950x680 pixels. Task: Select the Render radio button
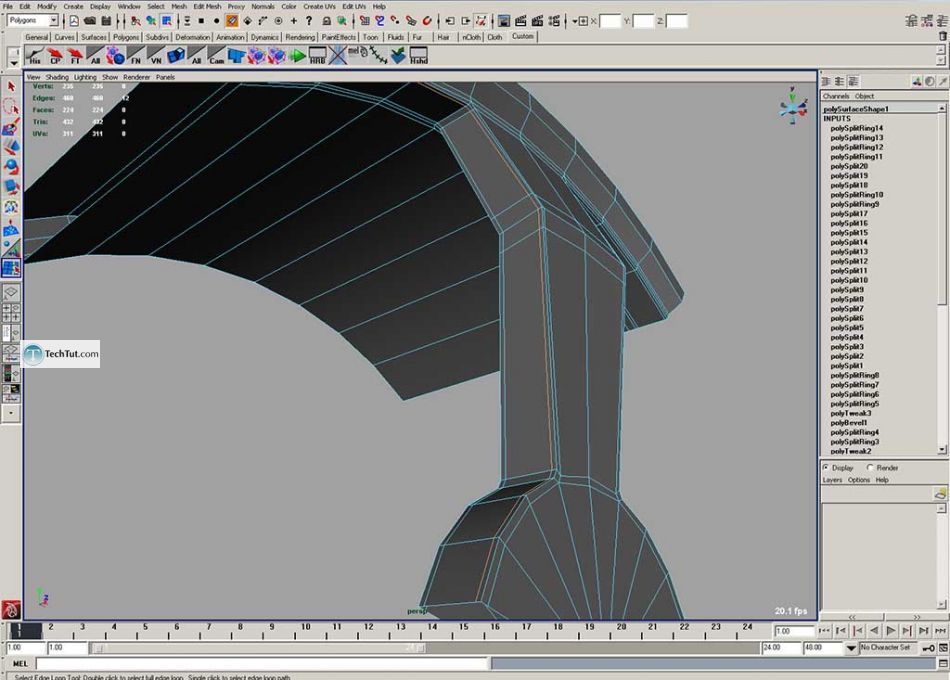[x=870, y=467]
